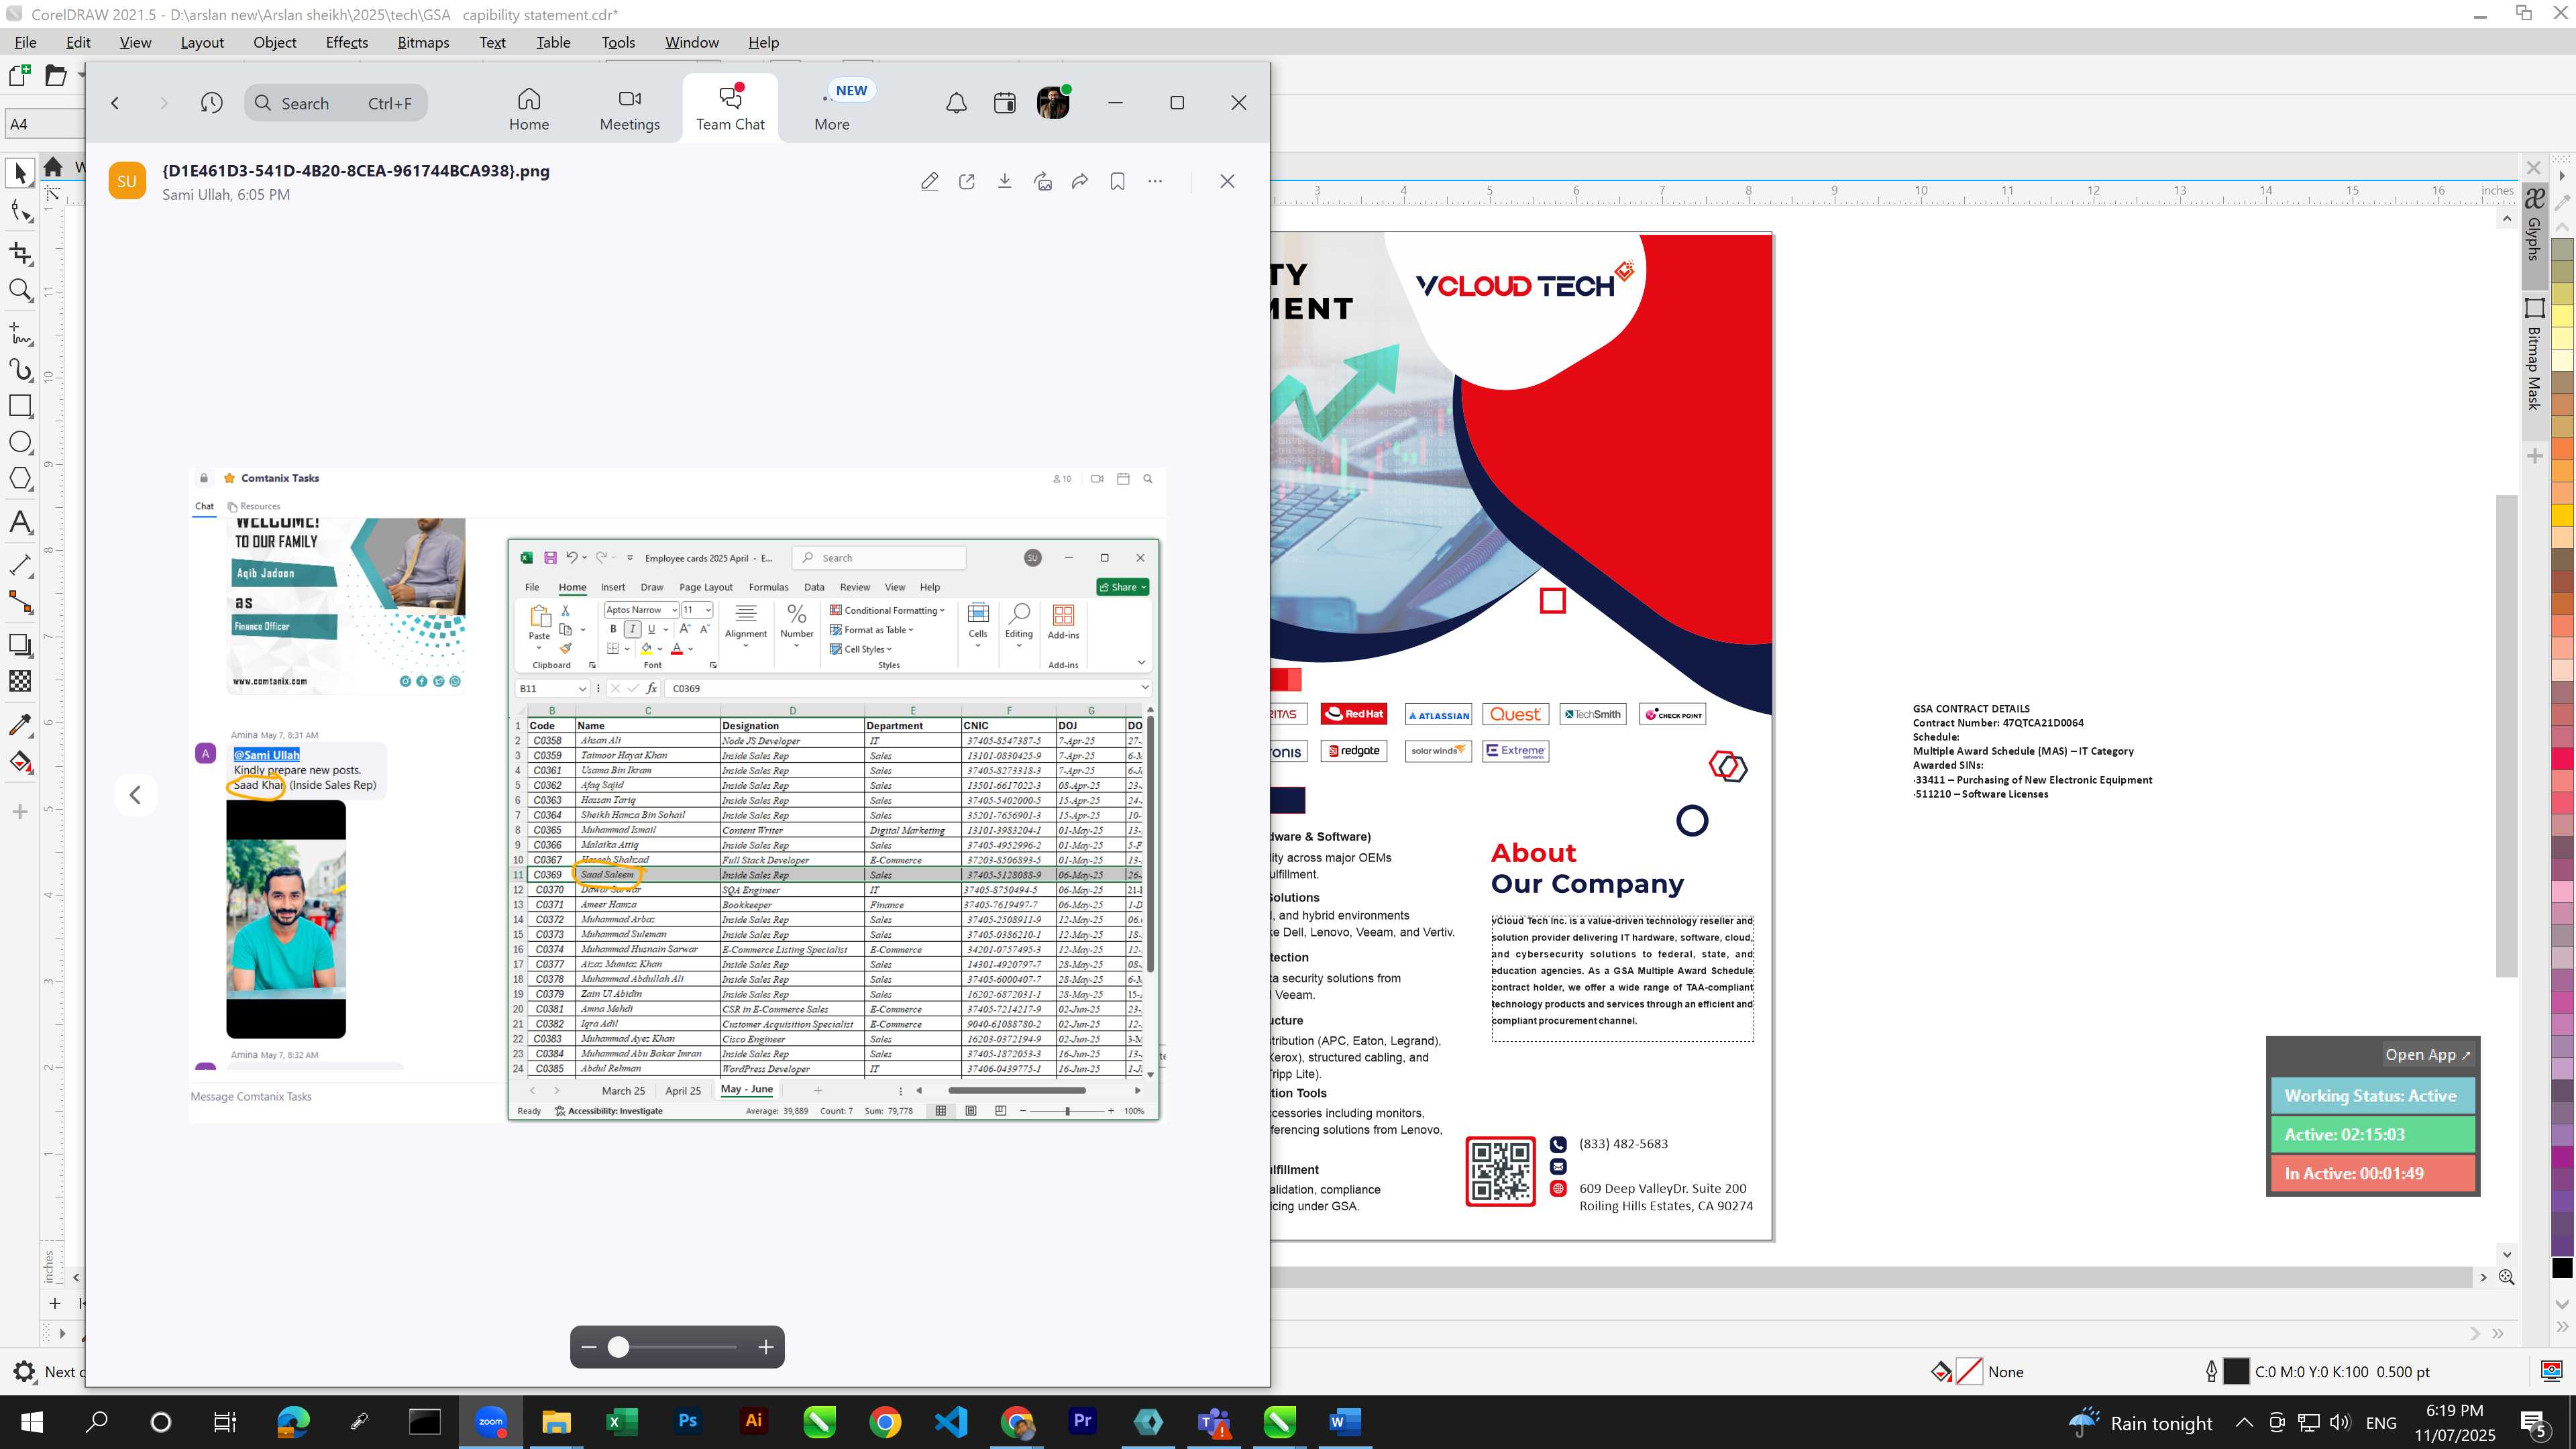Open the Object menu in CorelDRAW

tap(274, 42)
